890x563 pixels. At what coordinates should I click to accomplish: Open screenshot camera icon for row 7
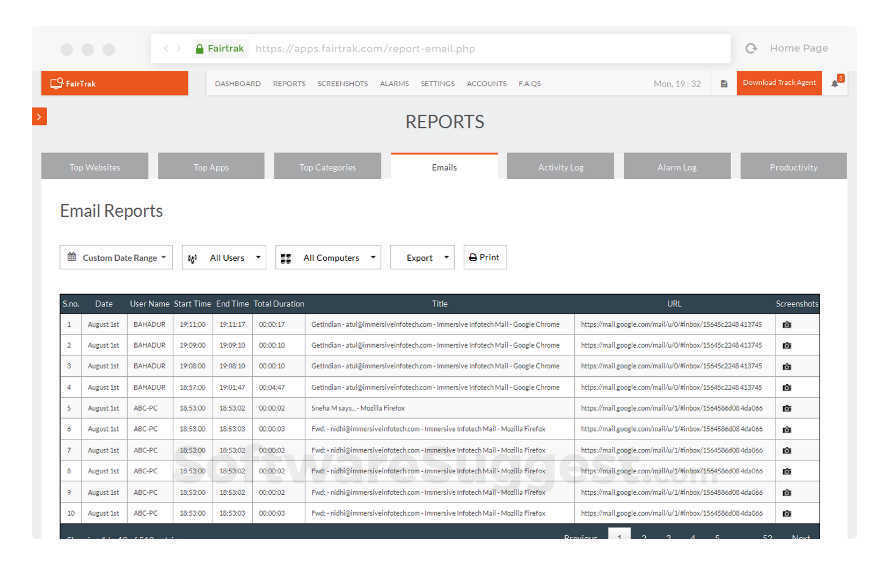coord(787,450)
